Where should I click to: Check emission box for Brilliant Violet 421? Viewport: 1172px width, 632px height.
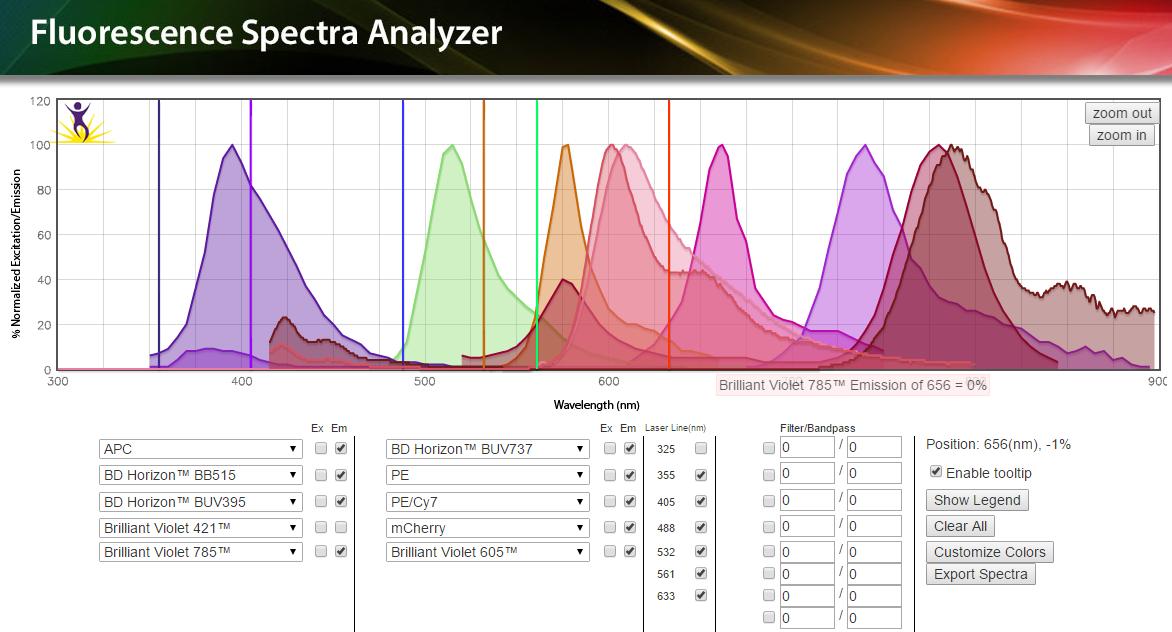pos(341,527)
